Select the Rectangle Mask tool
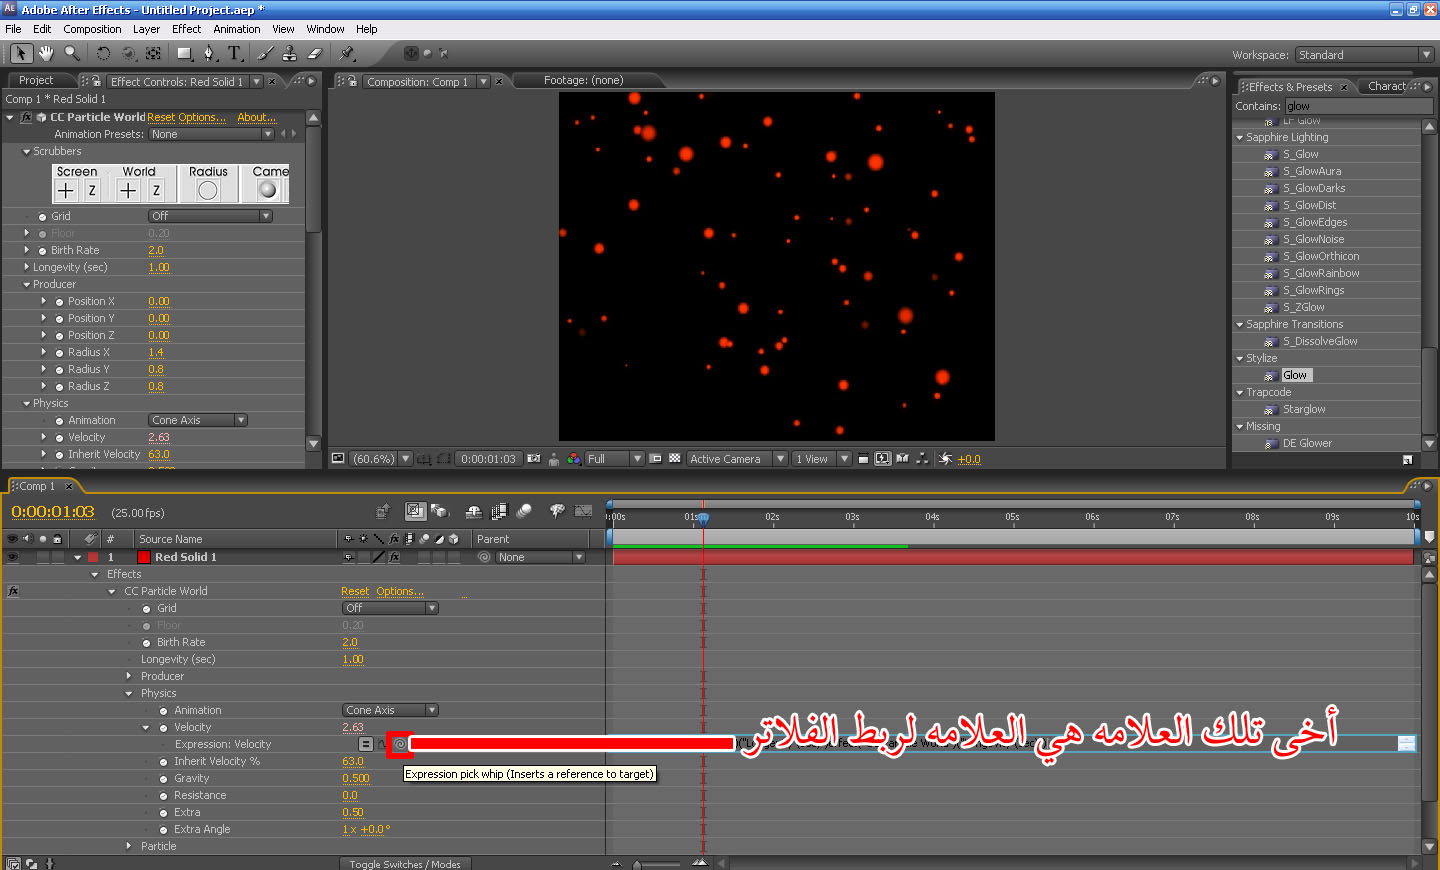1440x870 pixels. (185, 53)
